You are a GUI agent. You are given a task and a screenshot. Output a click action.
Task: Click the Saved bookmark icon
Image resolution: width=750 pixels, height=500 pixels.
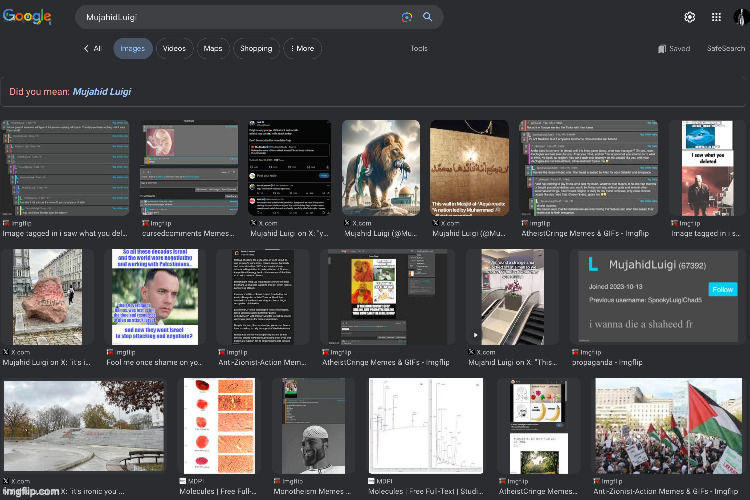tap(662, 49)
